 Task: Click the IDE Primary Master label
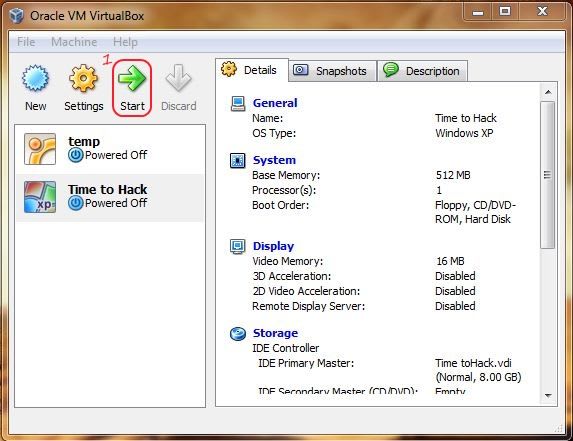point(306,363)
